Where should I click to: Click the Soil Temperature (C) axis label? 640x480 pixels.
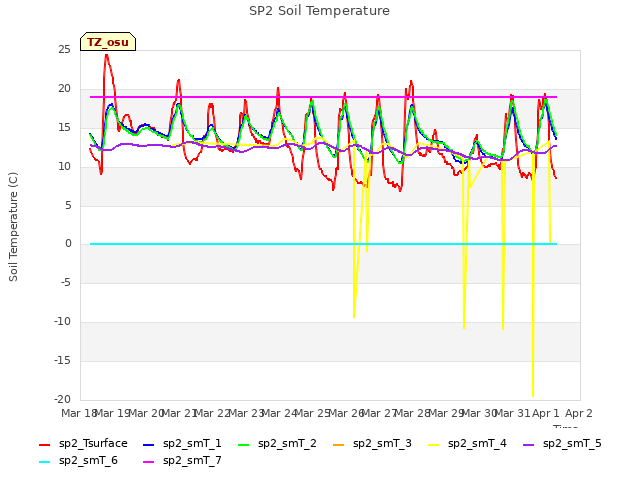click(13, 227)
